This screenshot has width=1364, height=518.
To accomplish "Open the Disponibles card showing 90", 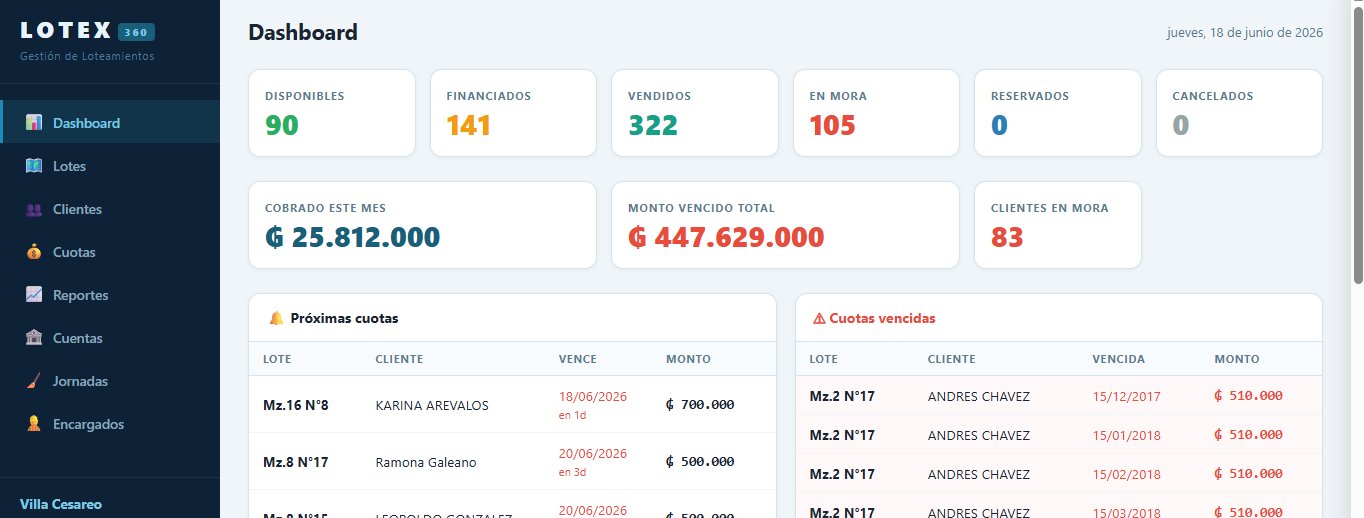I will click(332, 113).
